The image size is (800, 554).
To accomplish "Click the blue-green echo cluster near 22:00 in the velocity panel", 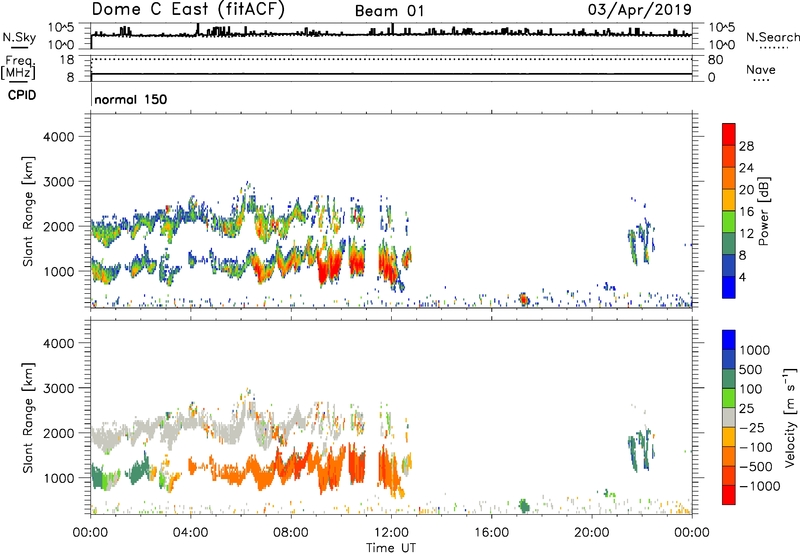I will click(x=641, y=448).
